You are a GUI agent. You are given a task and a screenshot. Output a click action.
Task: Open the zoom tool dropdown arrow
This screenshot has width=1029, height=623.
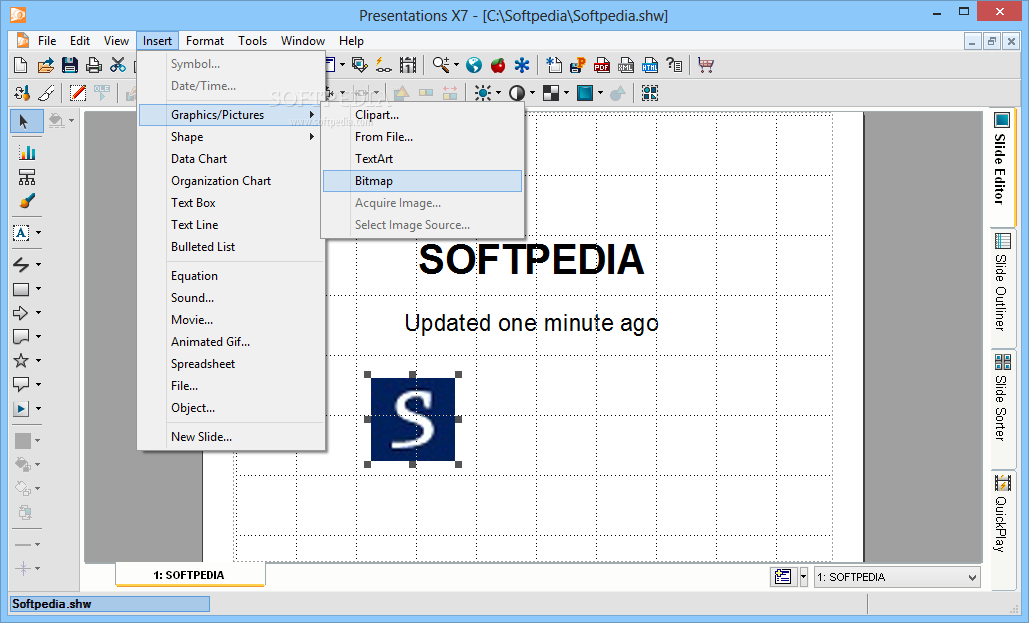pos(456,65)
